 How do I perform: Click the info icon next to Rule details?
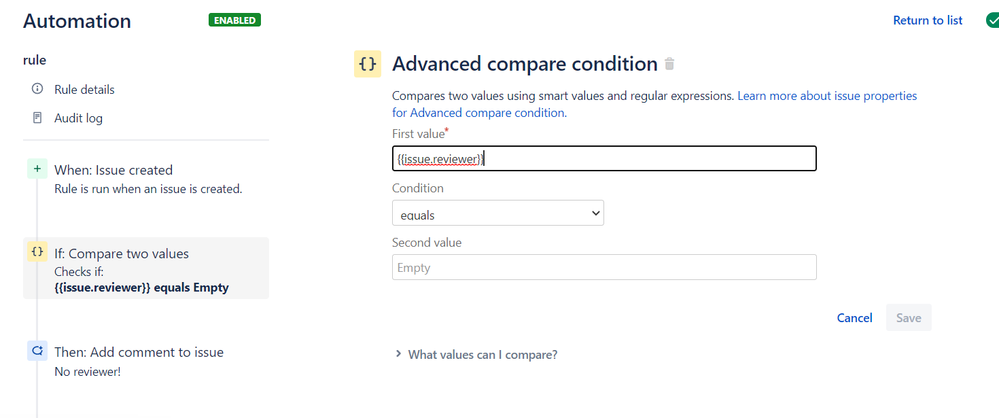37,89
